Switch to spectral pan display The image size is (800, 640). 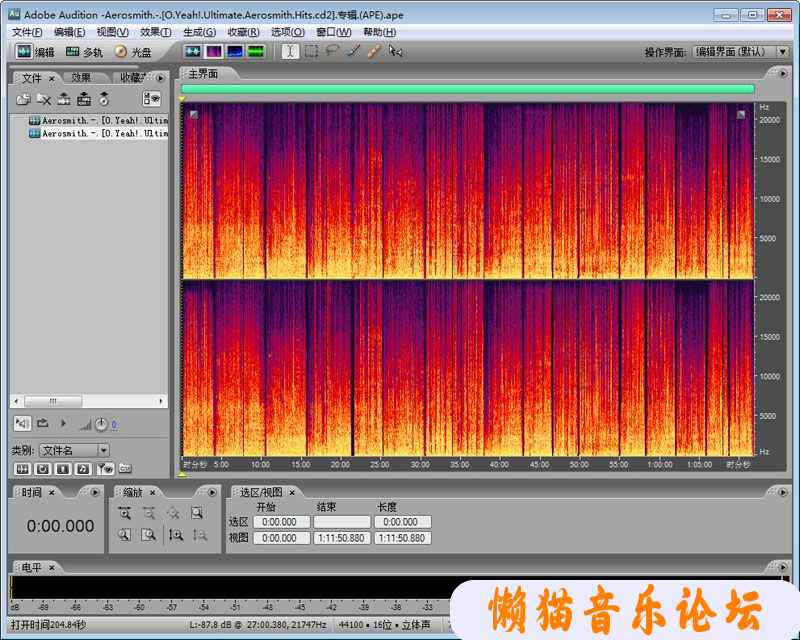tap(235, 52)
